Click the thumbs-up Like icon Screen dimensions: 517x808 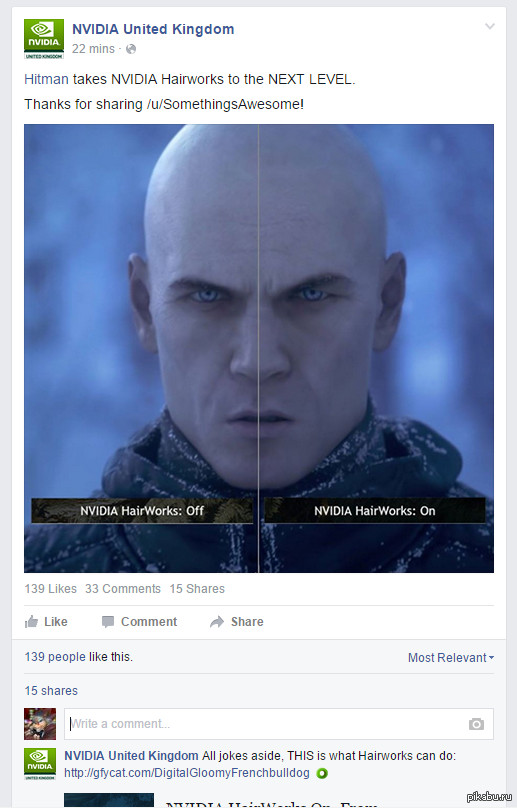pyautogui.click(x=31, y=621)
